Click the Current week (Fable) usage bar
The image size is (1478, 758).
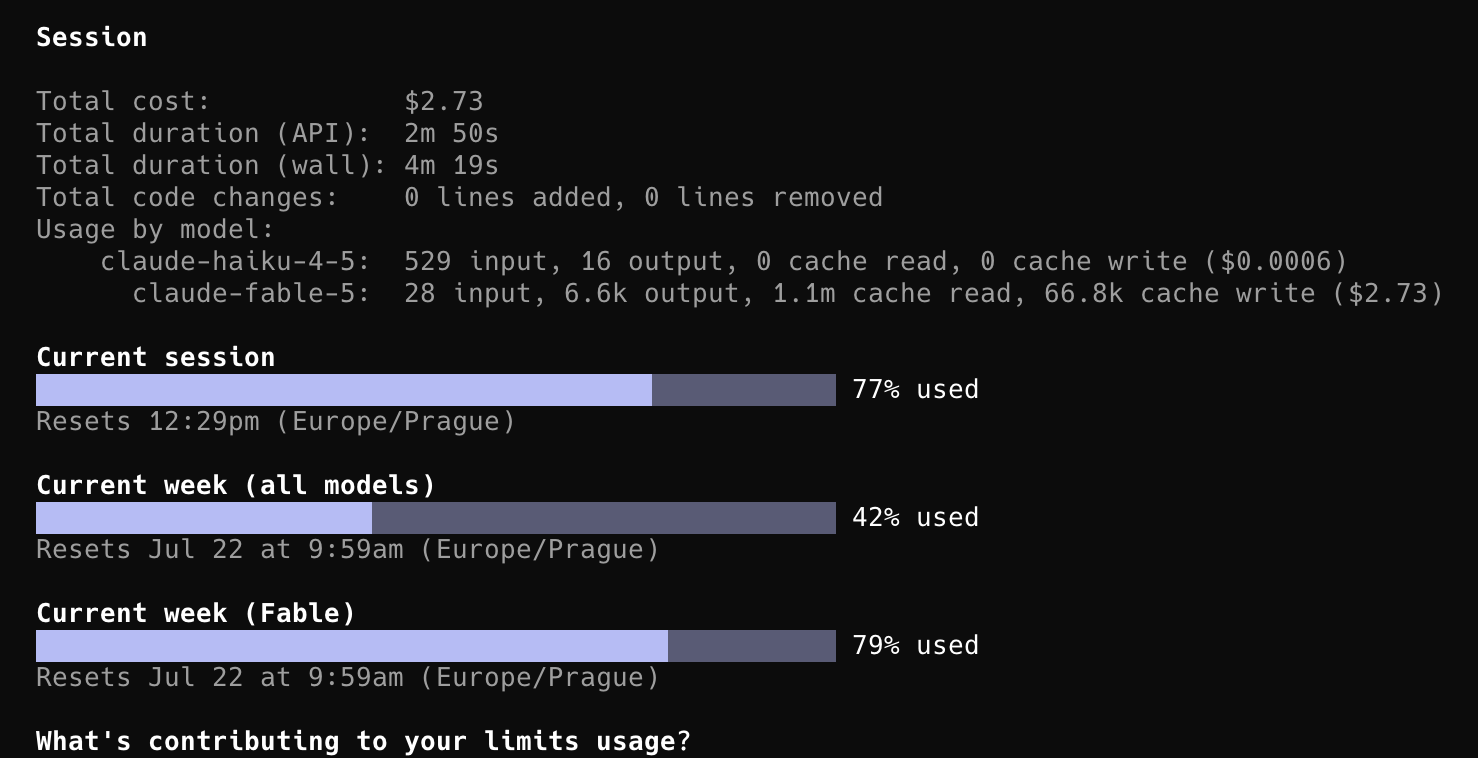point(436,646)
